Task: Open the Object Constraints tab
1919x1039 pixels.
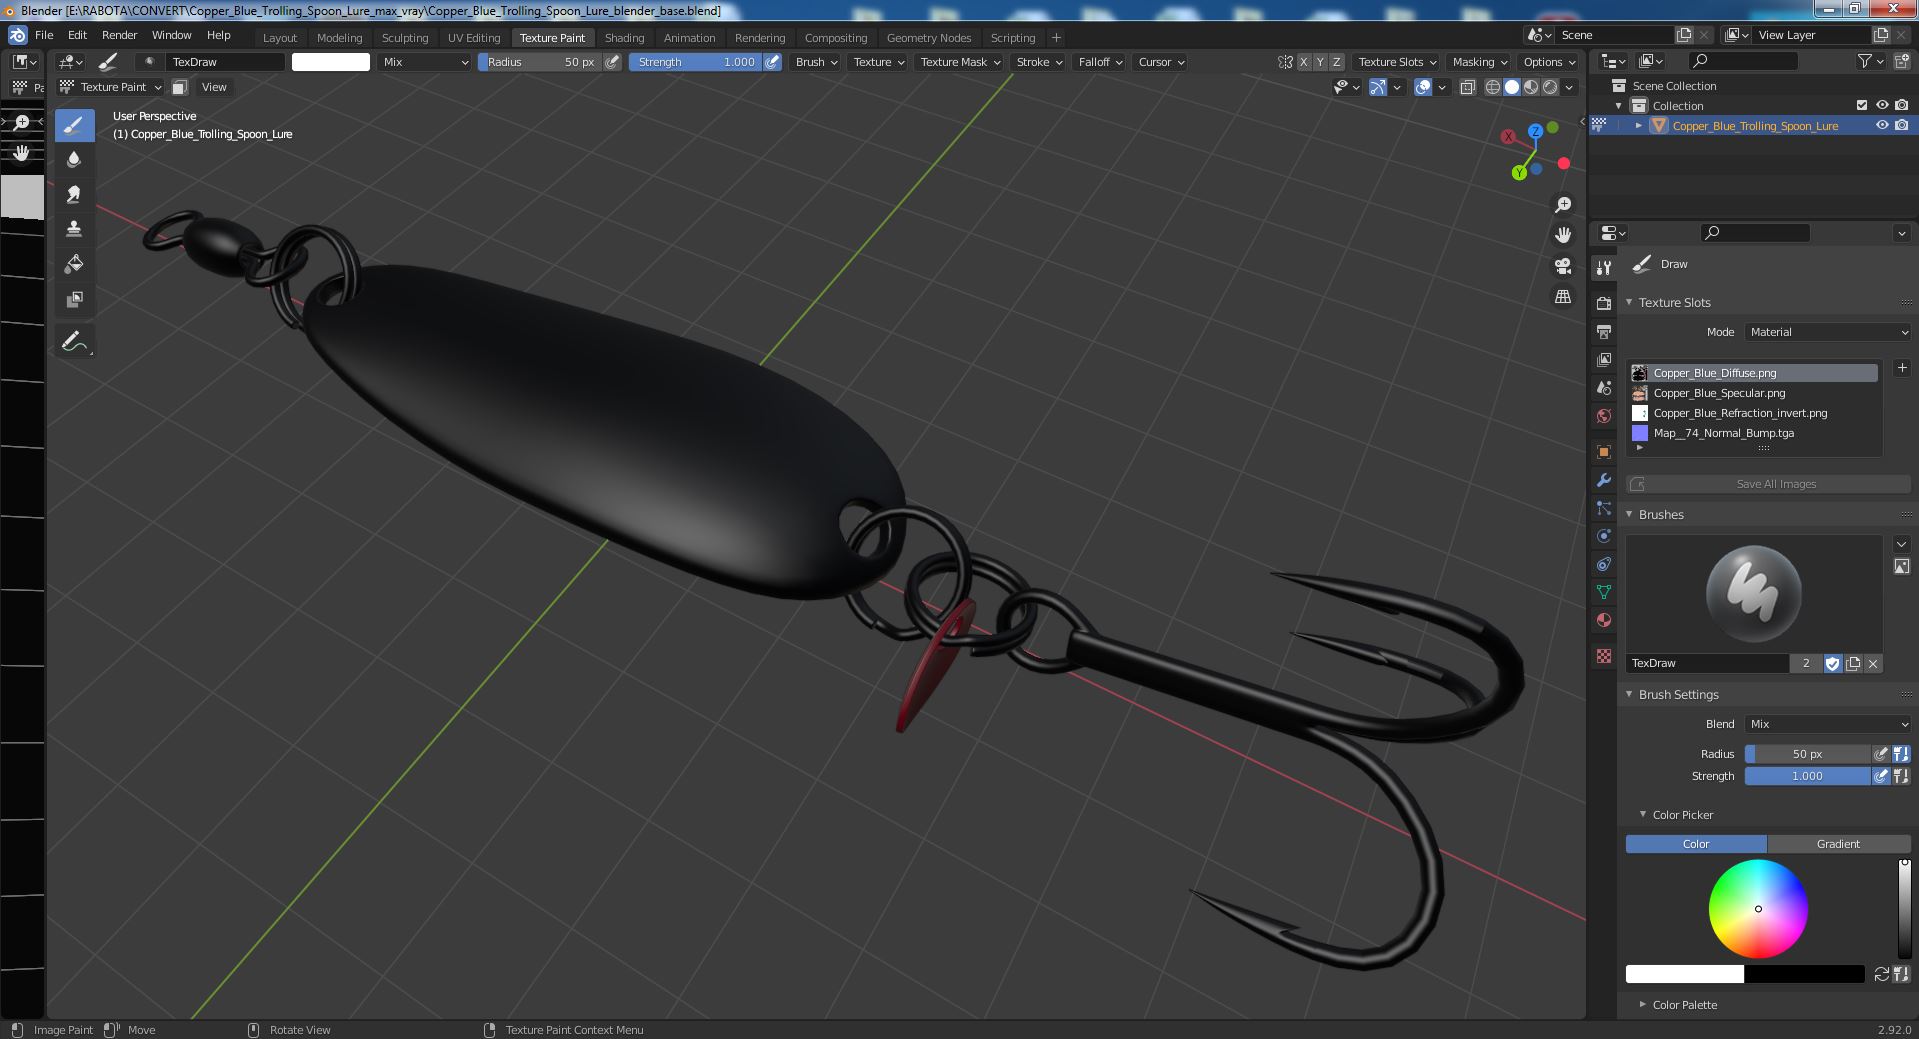Action: [x=1604, y=564]
